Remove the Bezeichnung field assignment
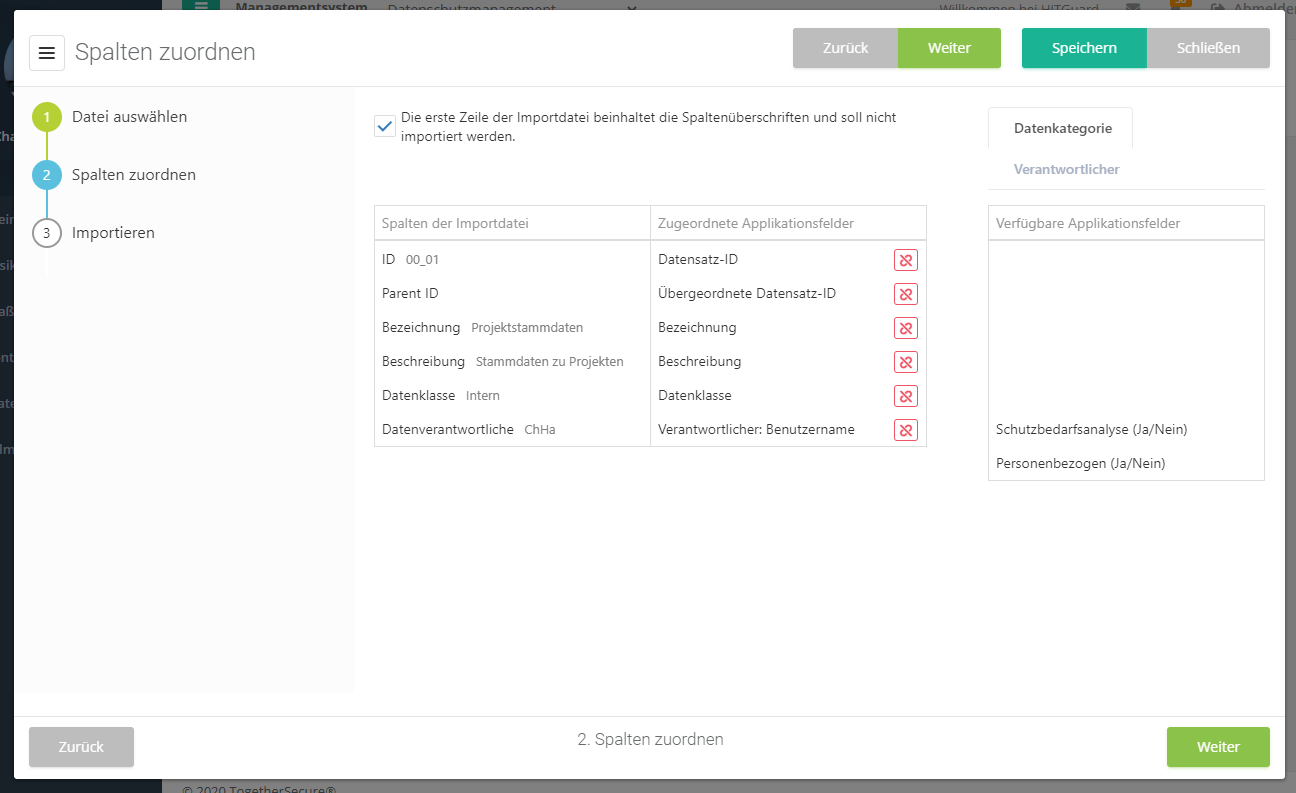This screenshot has width=1296, height=793. click(x=905, y=328)
